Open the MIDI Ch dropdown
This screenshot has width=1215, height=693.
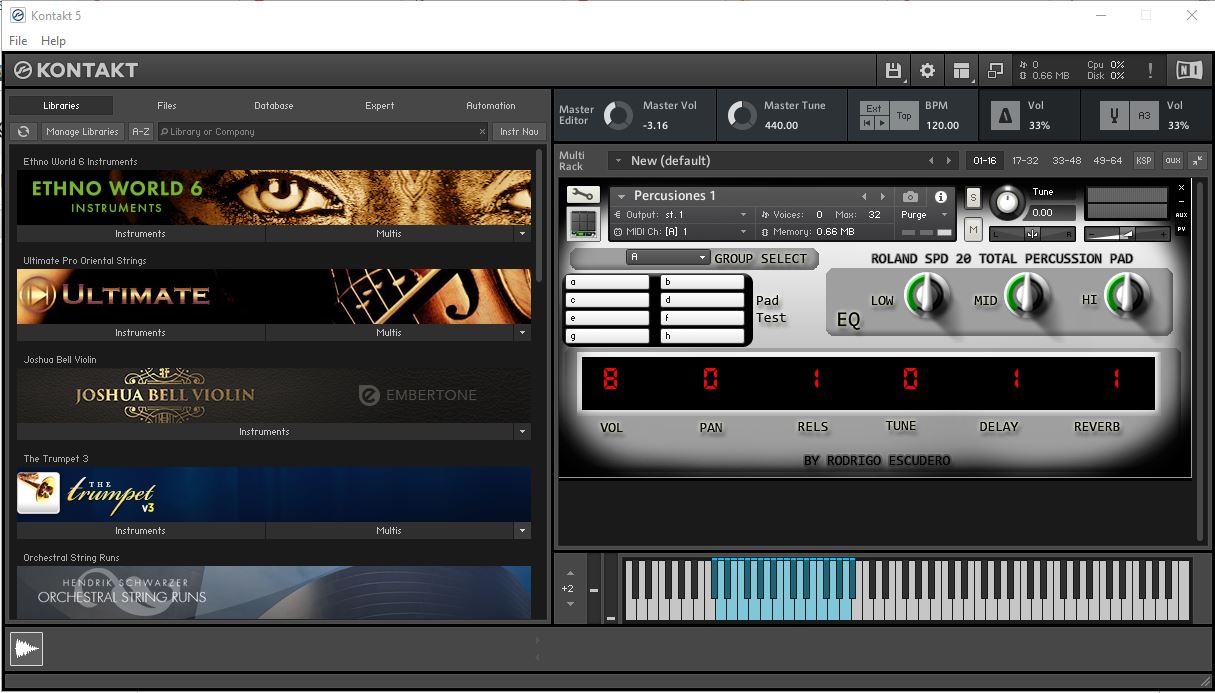click(x=679, y=232)
